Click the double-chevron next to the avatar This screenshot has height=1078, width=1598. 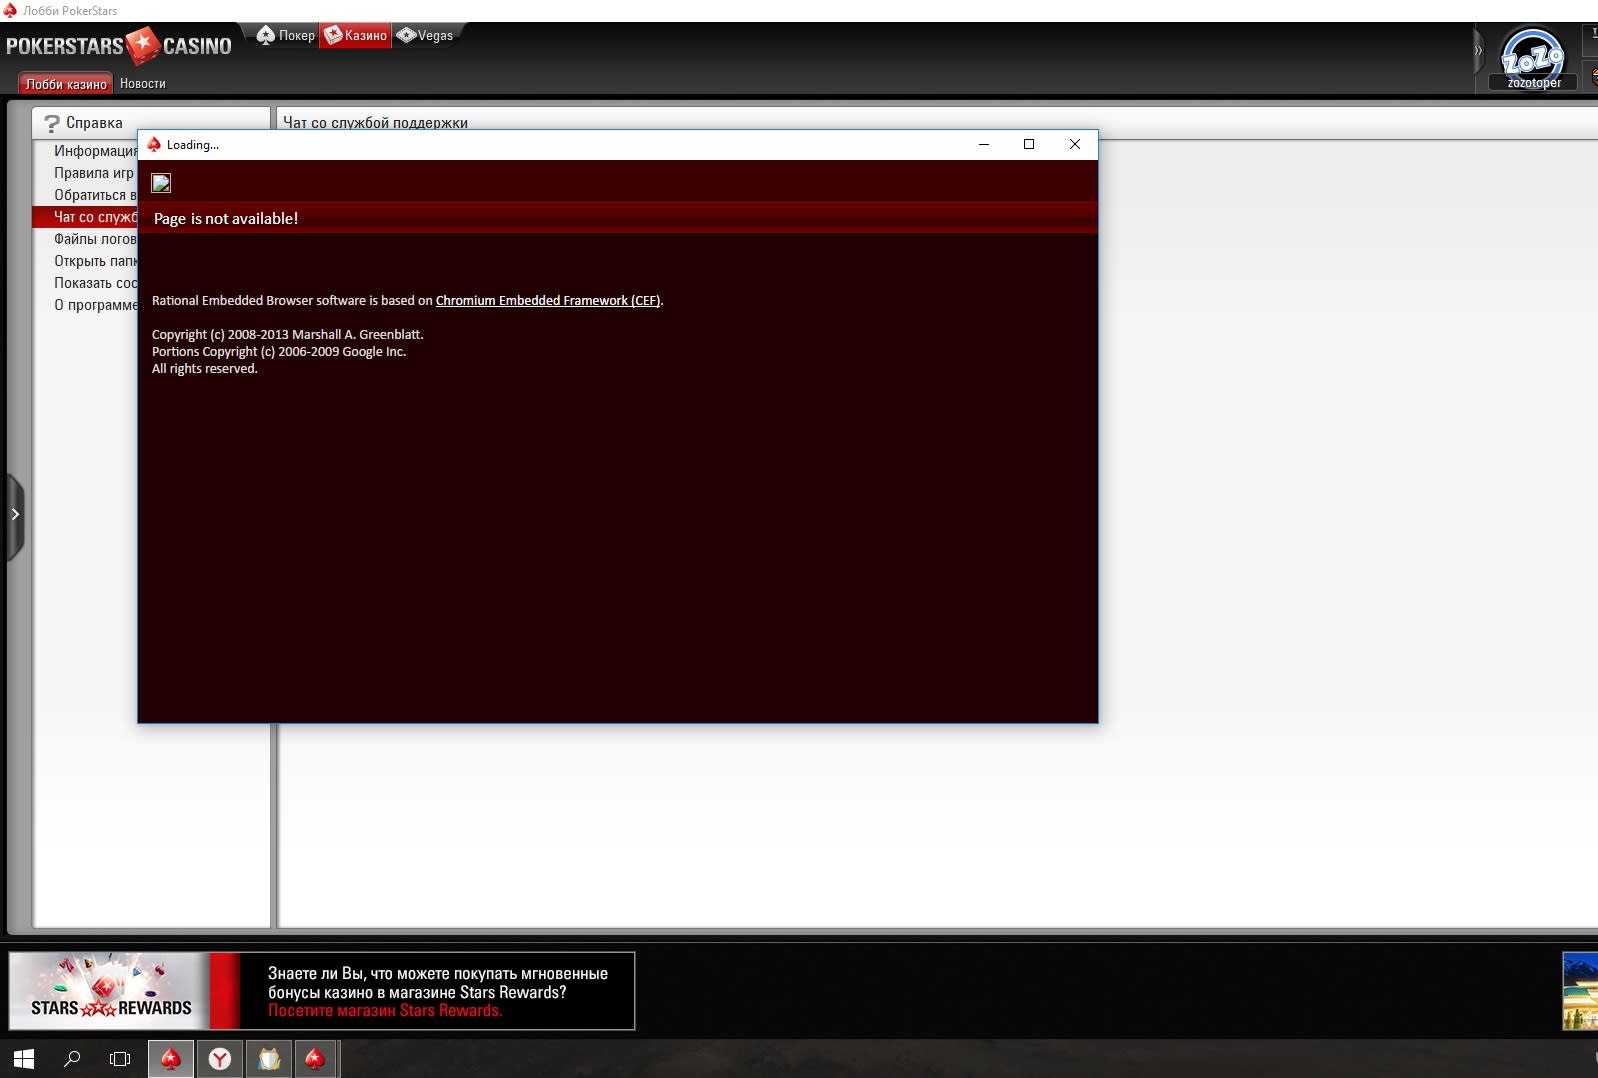tap(1478, 50)
